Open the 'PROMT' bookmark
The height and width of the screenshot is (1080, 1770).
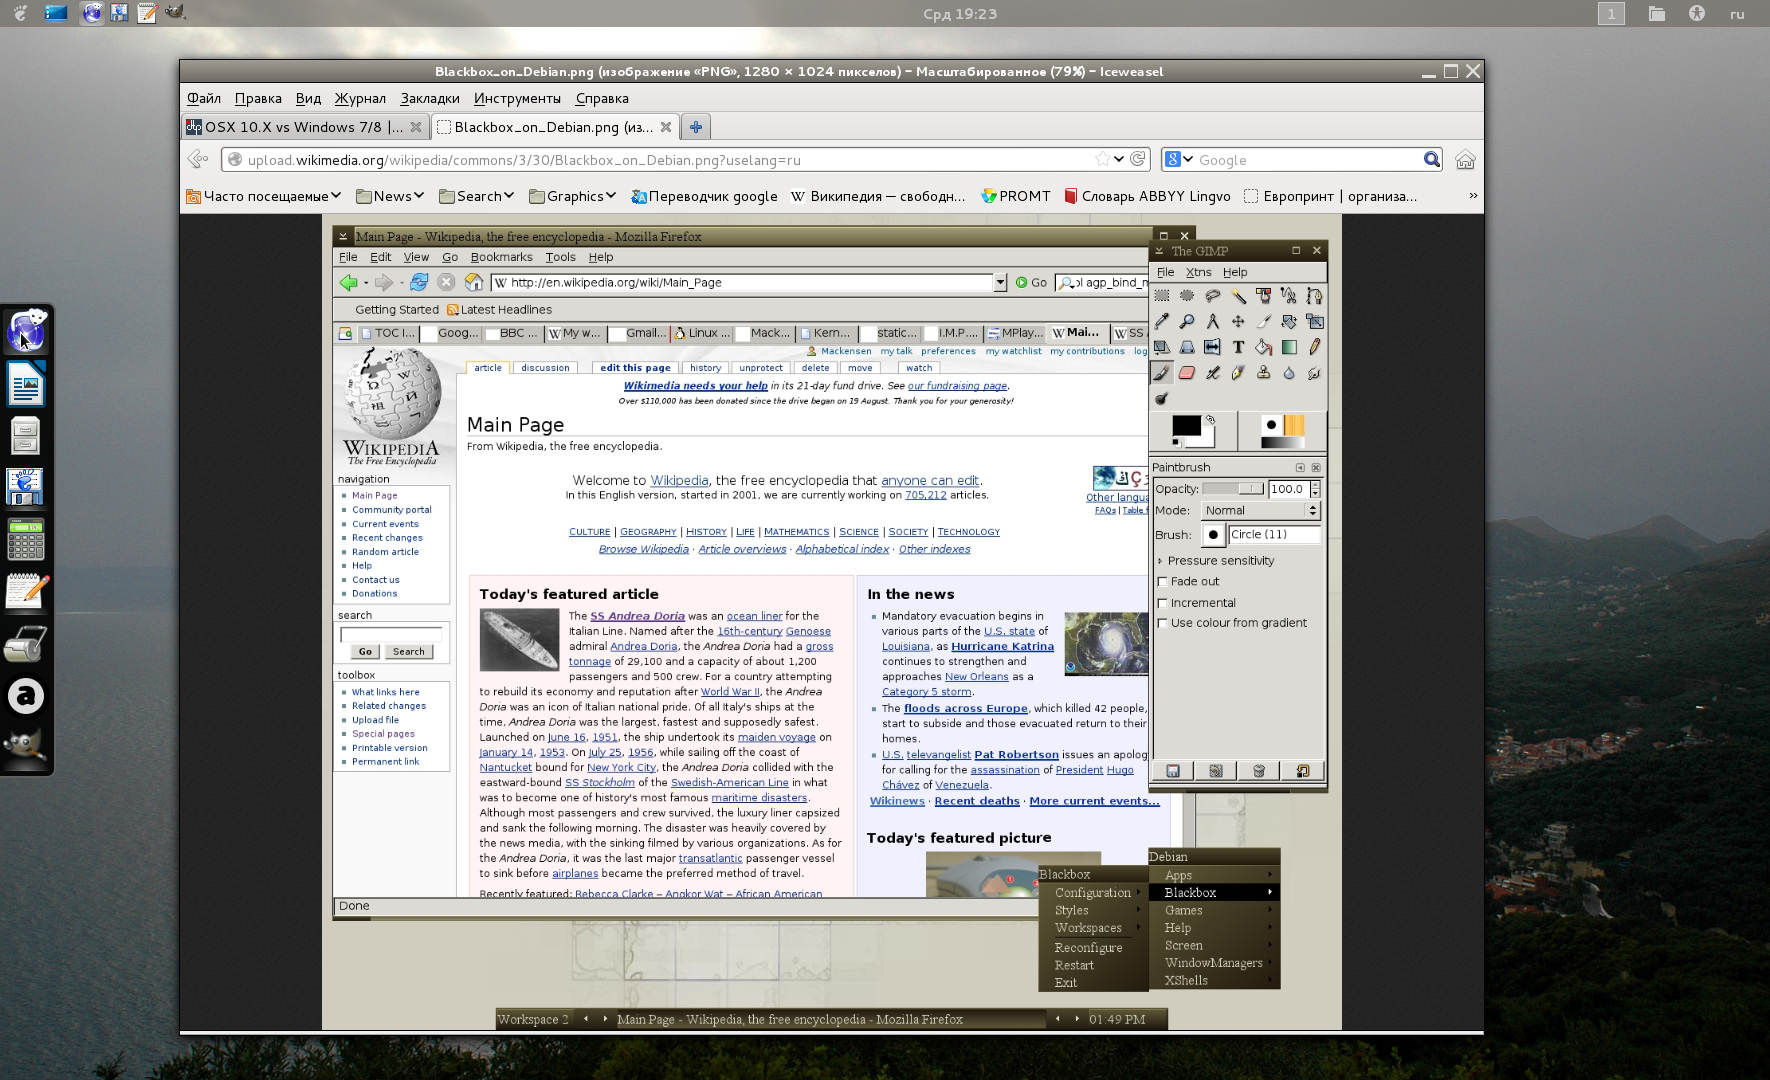1016,196
